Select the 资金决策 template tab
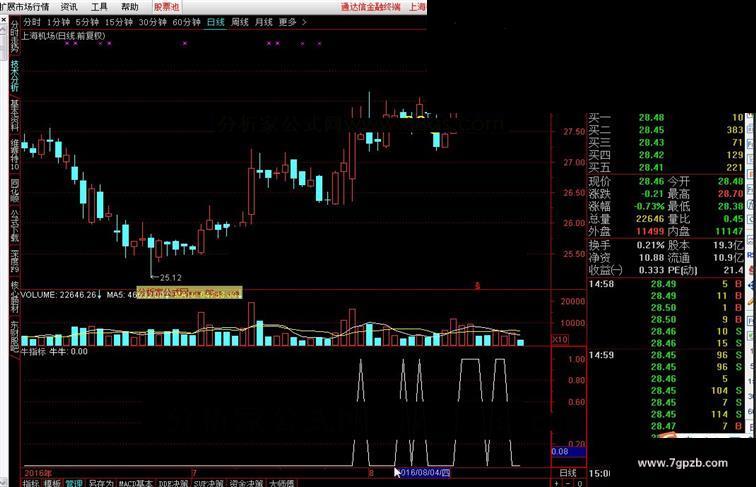 coord(246,483)
